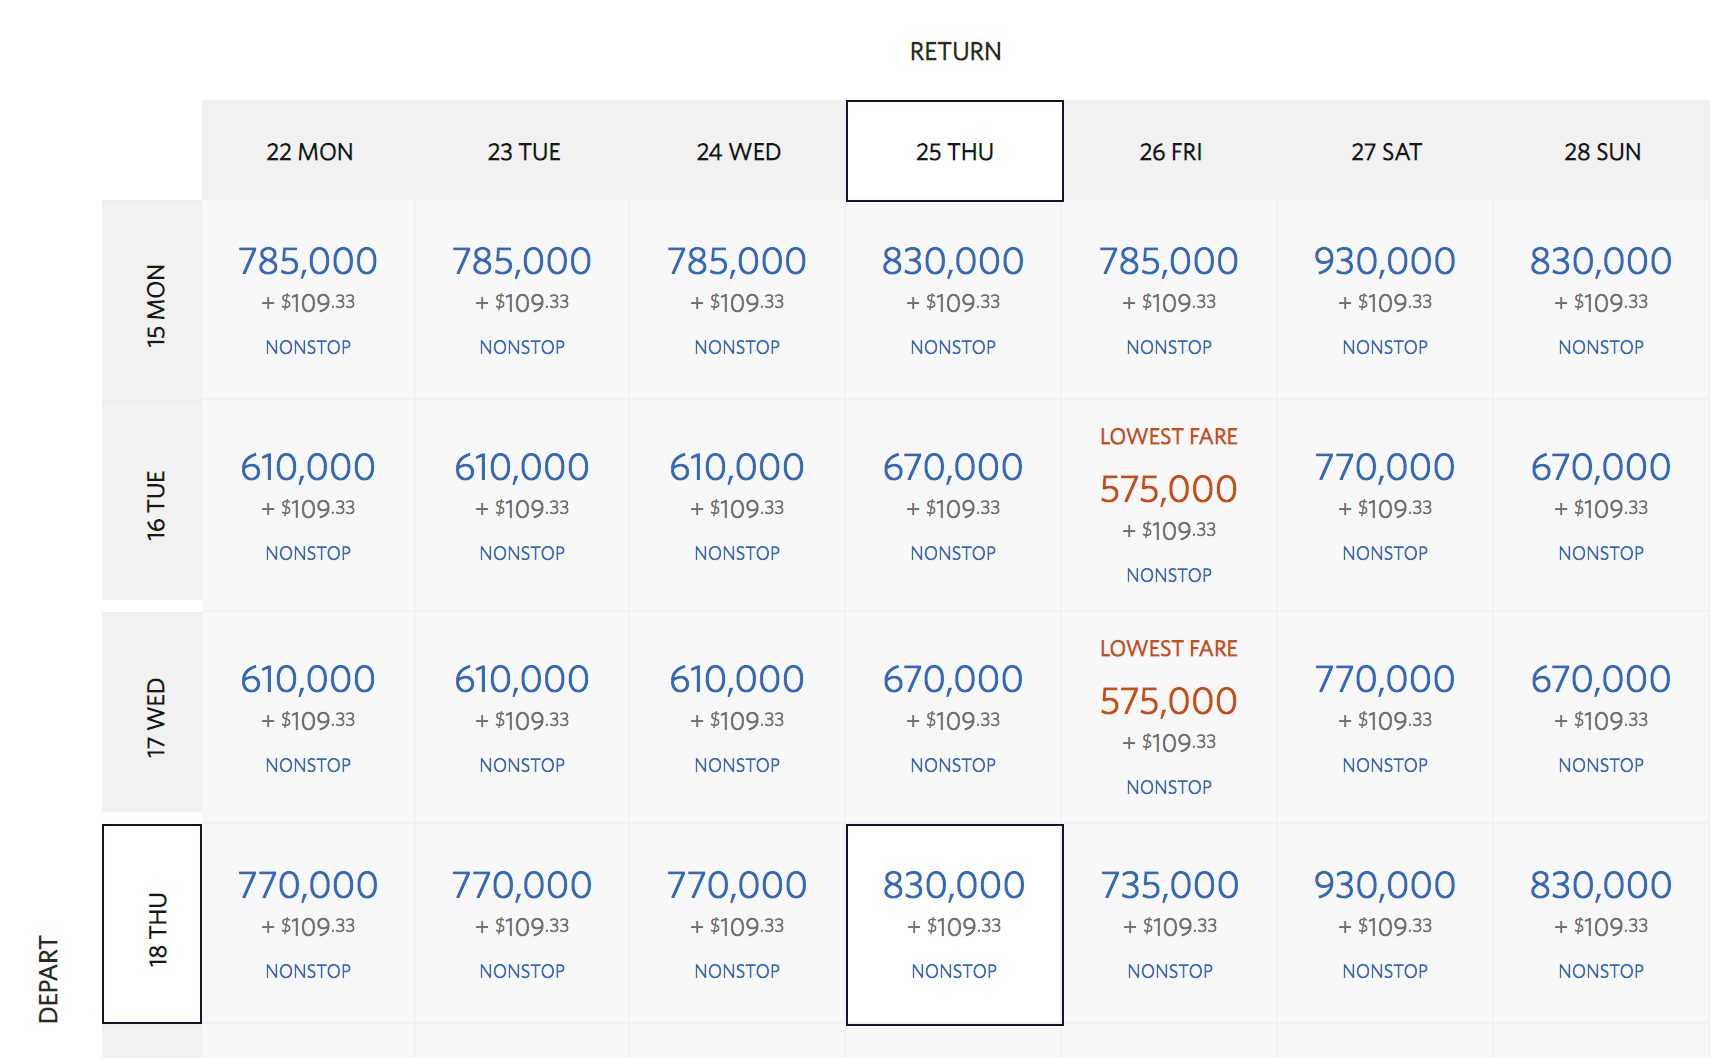Choose 16 TUE to 27 SAT fare 770,000
The width and height of the screenshot is (1736, 1058).
pyautogui.click(x=1385, y=506)
